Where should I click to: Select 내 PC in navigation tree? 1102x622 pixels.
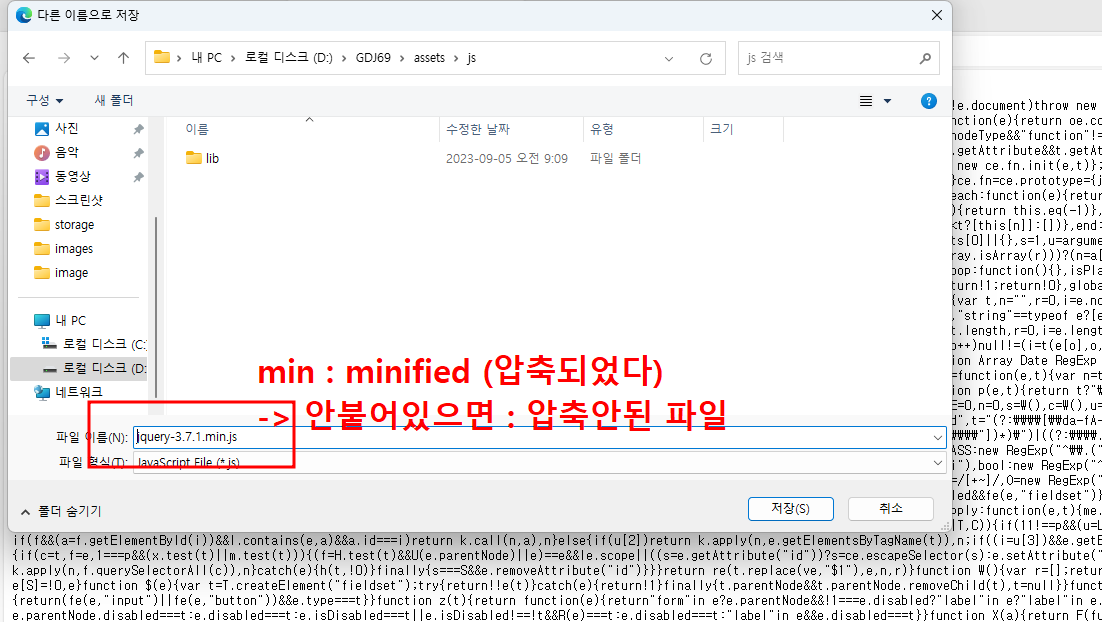70,320
